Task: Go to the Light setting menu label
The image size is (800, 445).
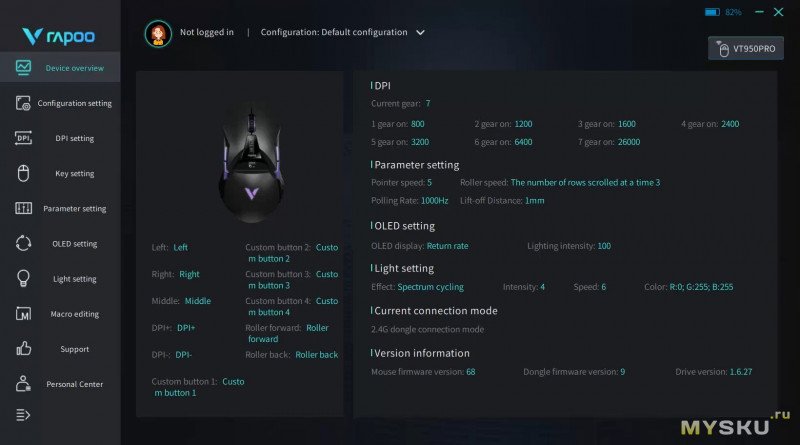Action: pyautogui.click(x=75, y=279)
